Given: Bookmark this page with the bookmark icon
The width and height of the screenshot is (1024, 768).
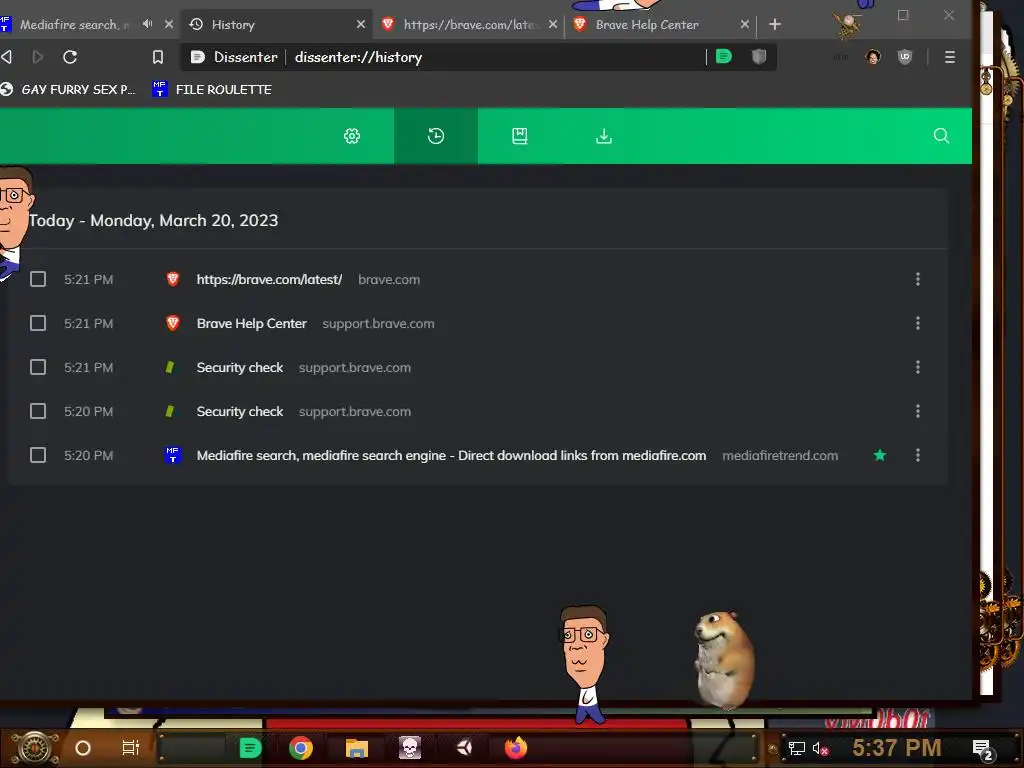Looking at the screenshot, I should tap(157, 57).
